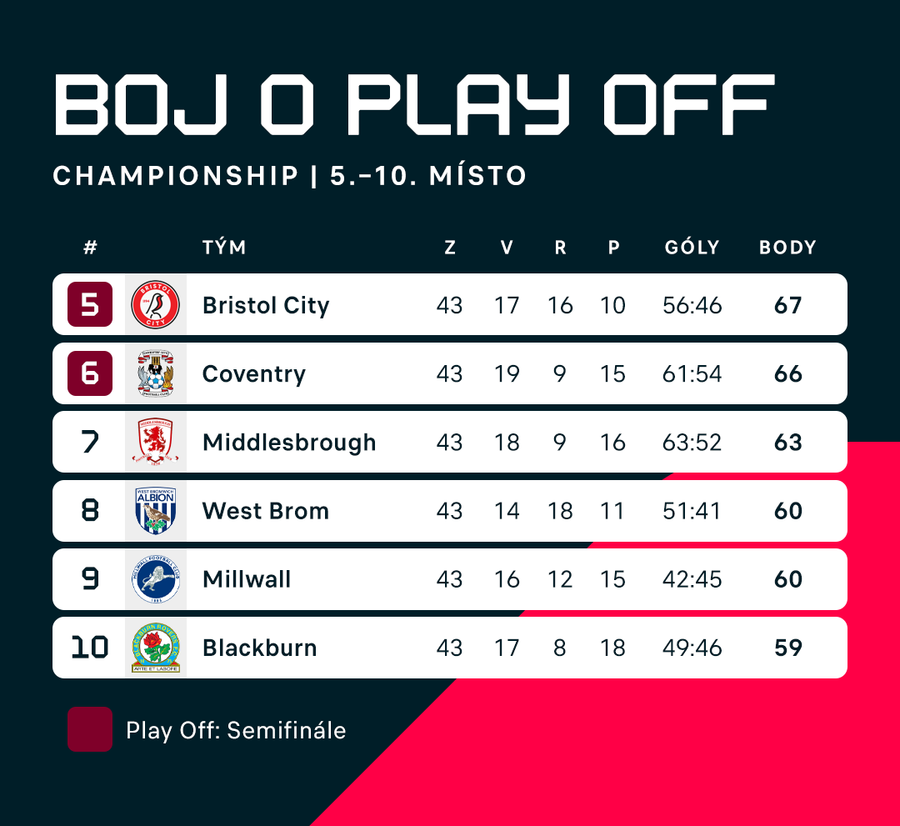This screenshot has width=900, height=826.
Task: Click the Blackburn Rovers rose crest
Action: 155,647
